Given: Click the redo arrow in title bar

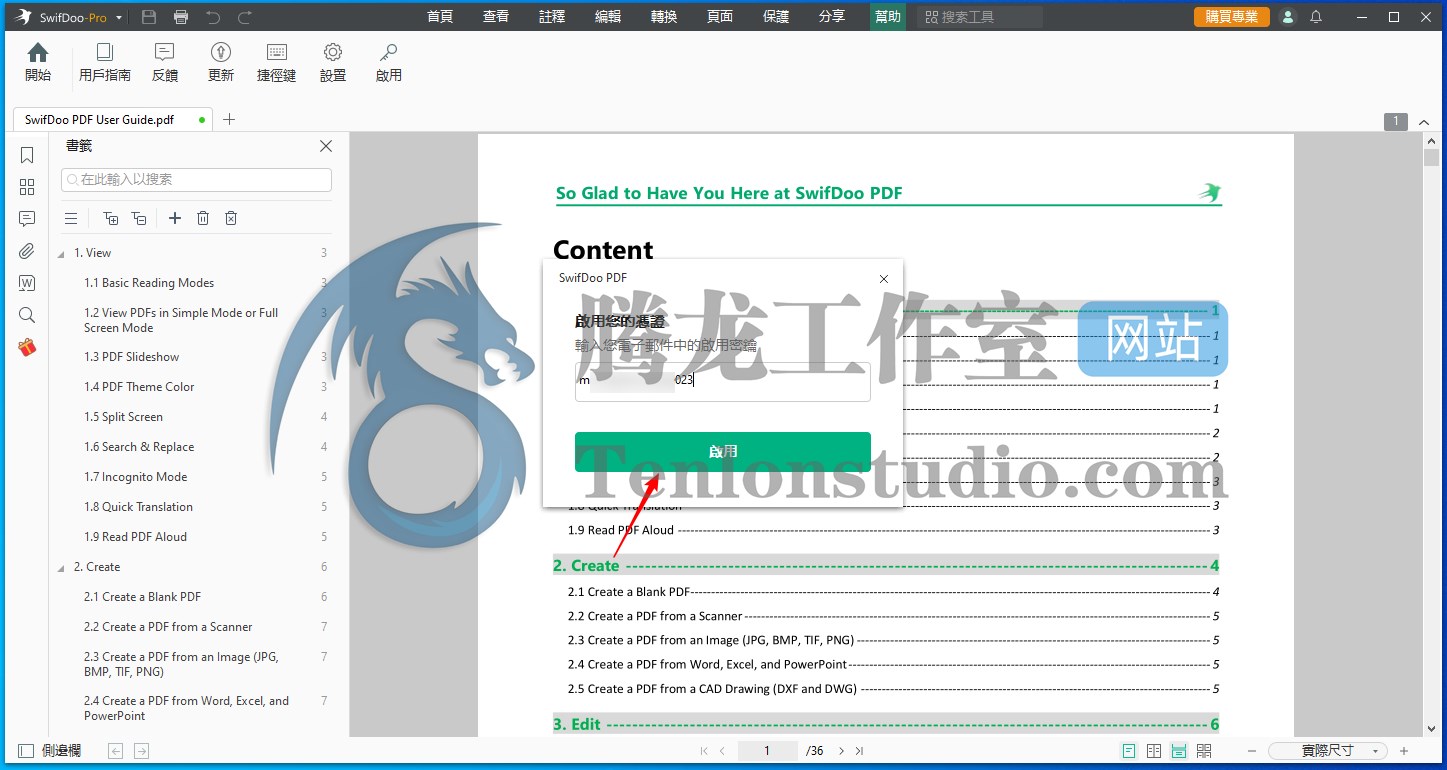Looking at the screenshot, I should tap(245, 17).
